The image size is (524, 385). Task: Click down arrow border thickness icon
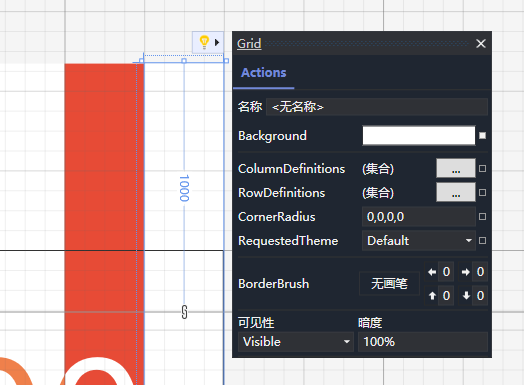click(x=466, y=296)
